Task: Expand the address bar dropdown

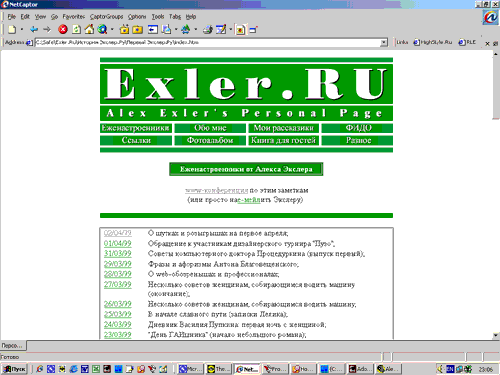Action: tap(384, 43)
